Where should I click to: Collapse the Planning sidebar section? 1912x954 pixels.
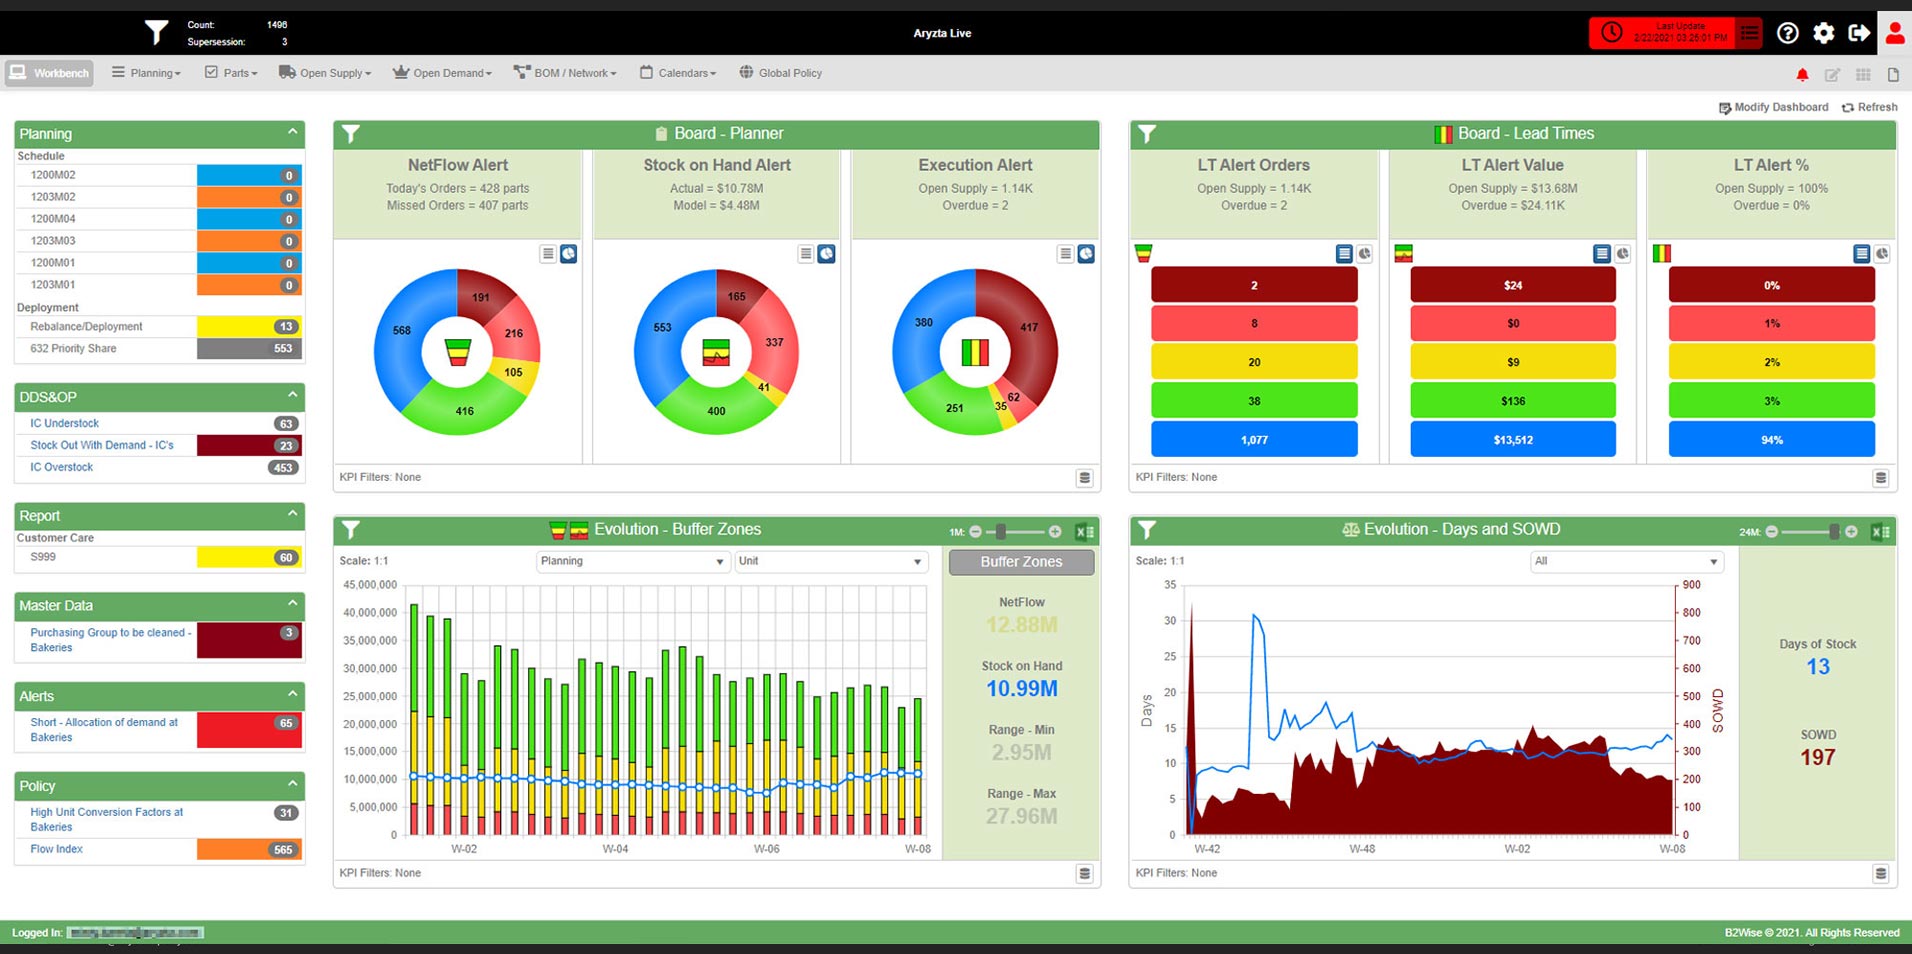292,132
